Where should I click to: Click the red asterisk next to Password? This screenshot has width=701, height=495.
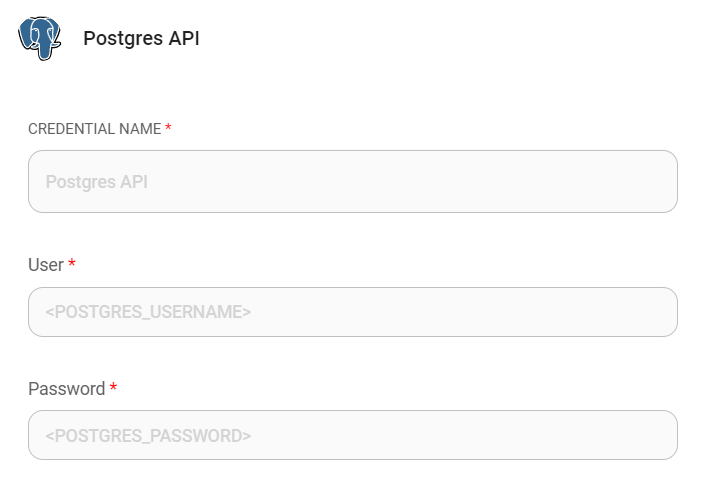click(114, 388)
